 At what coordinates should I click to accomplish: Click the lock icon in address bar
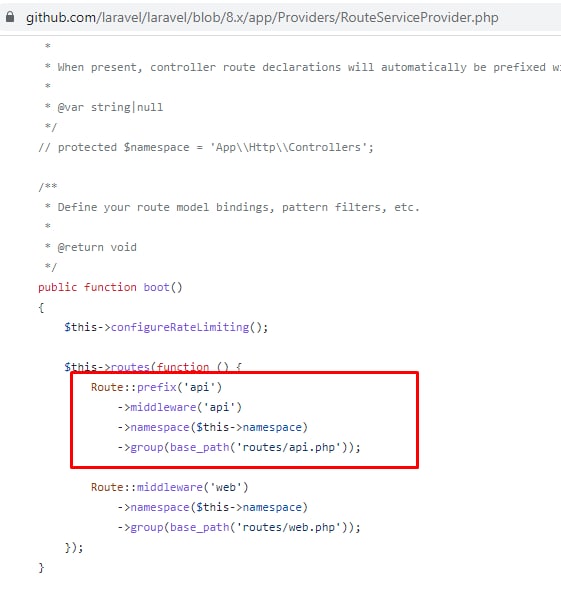pyautogui.click(x=10, y=17)
